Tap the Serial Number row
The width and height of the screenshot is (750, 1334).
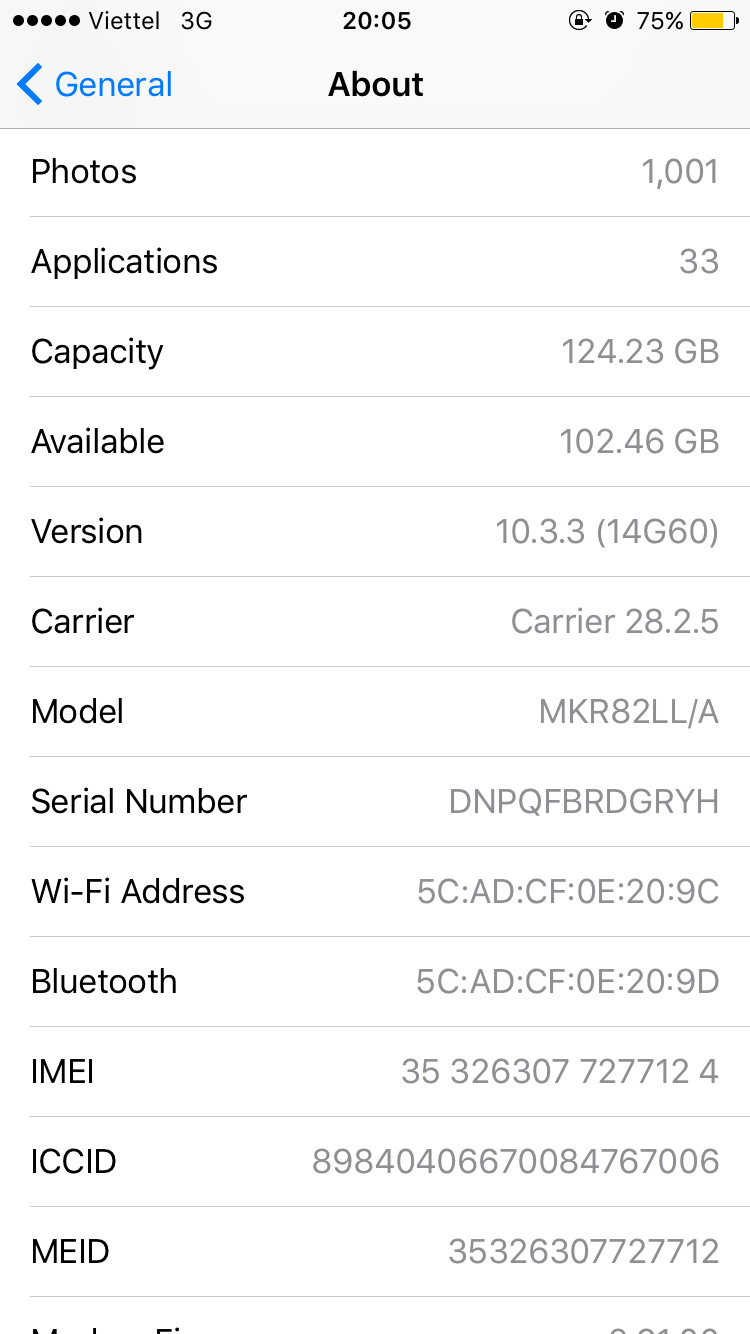(375, 802)
